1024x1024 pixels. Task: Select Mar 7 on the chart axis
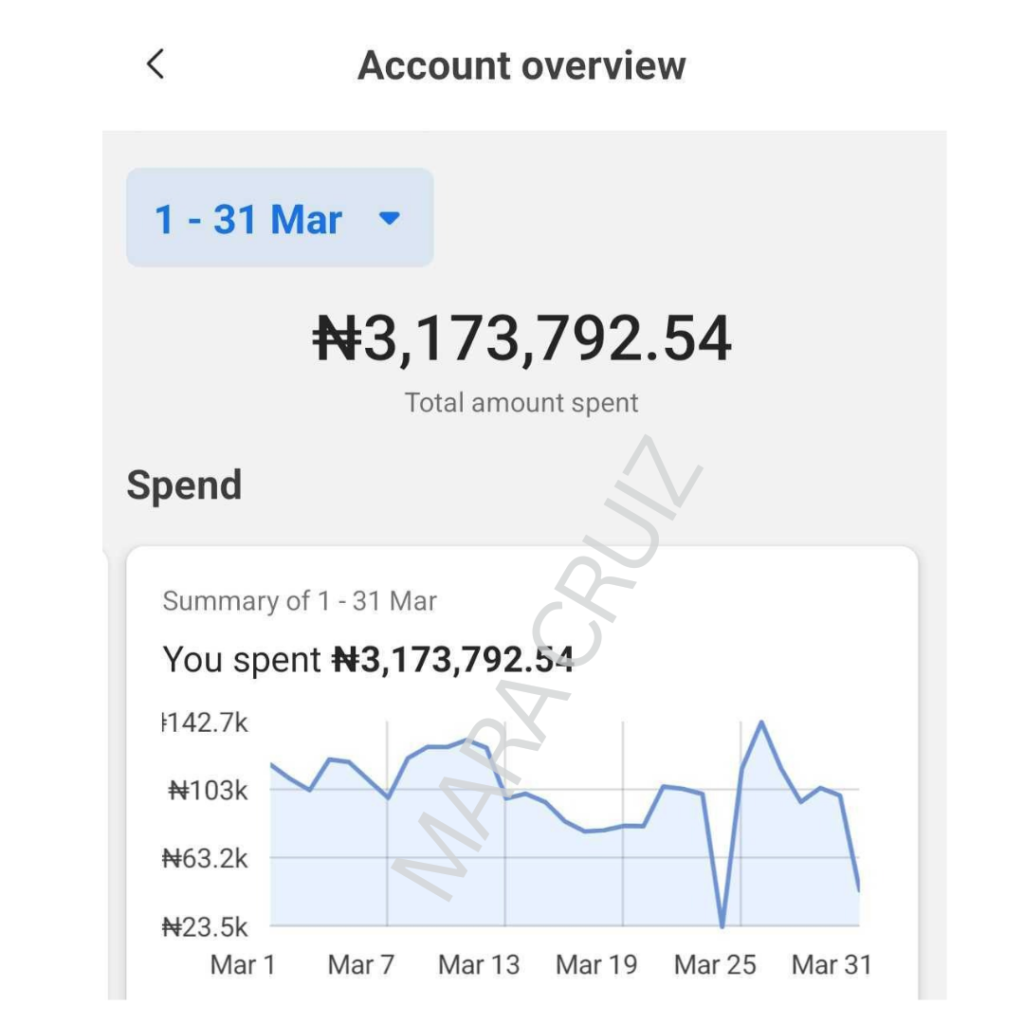(x=361, y=965)
